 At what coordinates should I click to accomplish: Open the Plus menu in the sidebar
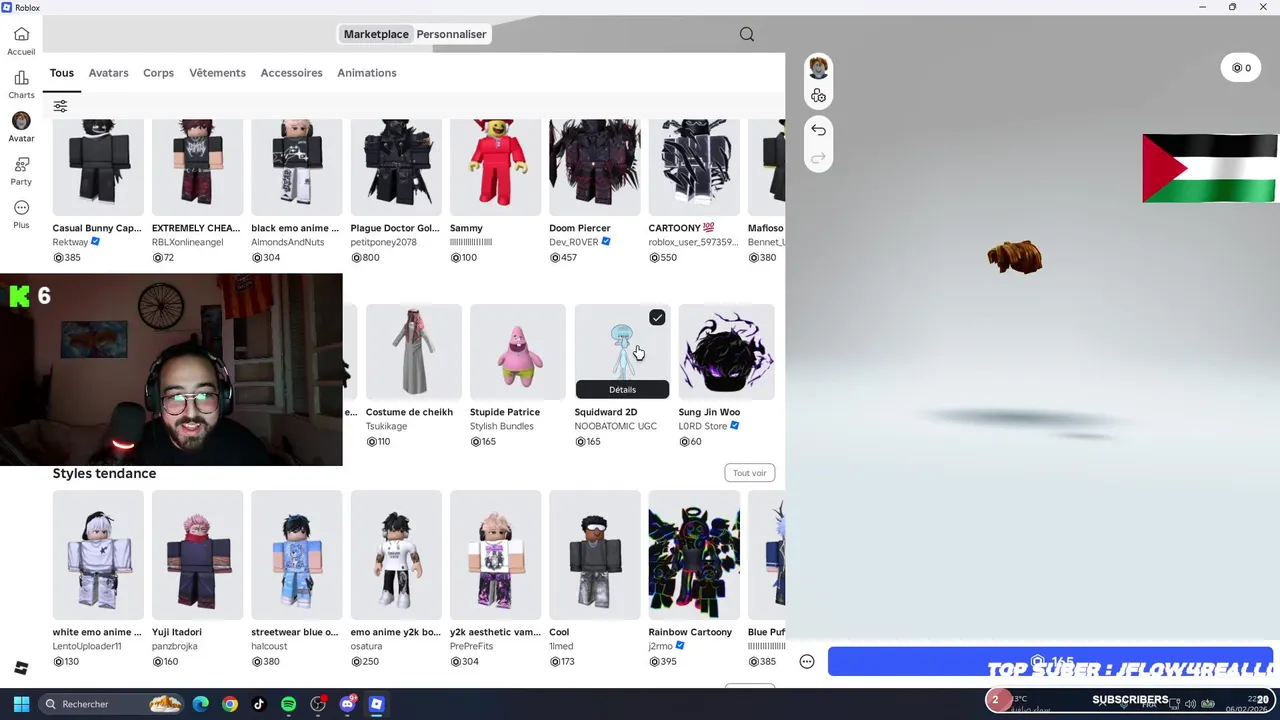click(x=21, y=214)
